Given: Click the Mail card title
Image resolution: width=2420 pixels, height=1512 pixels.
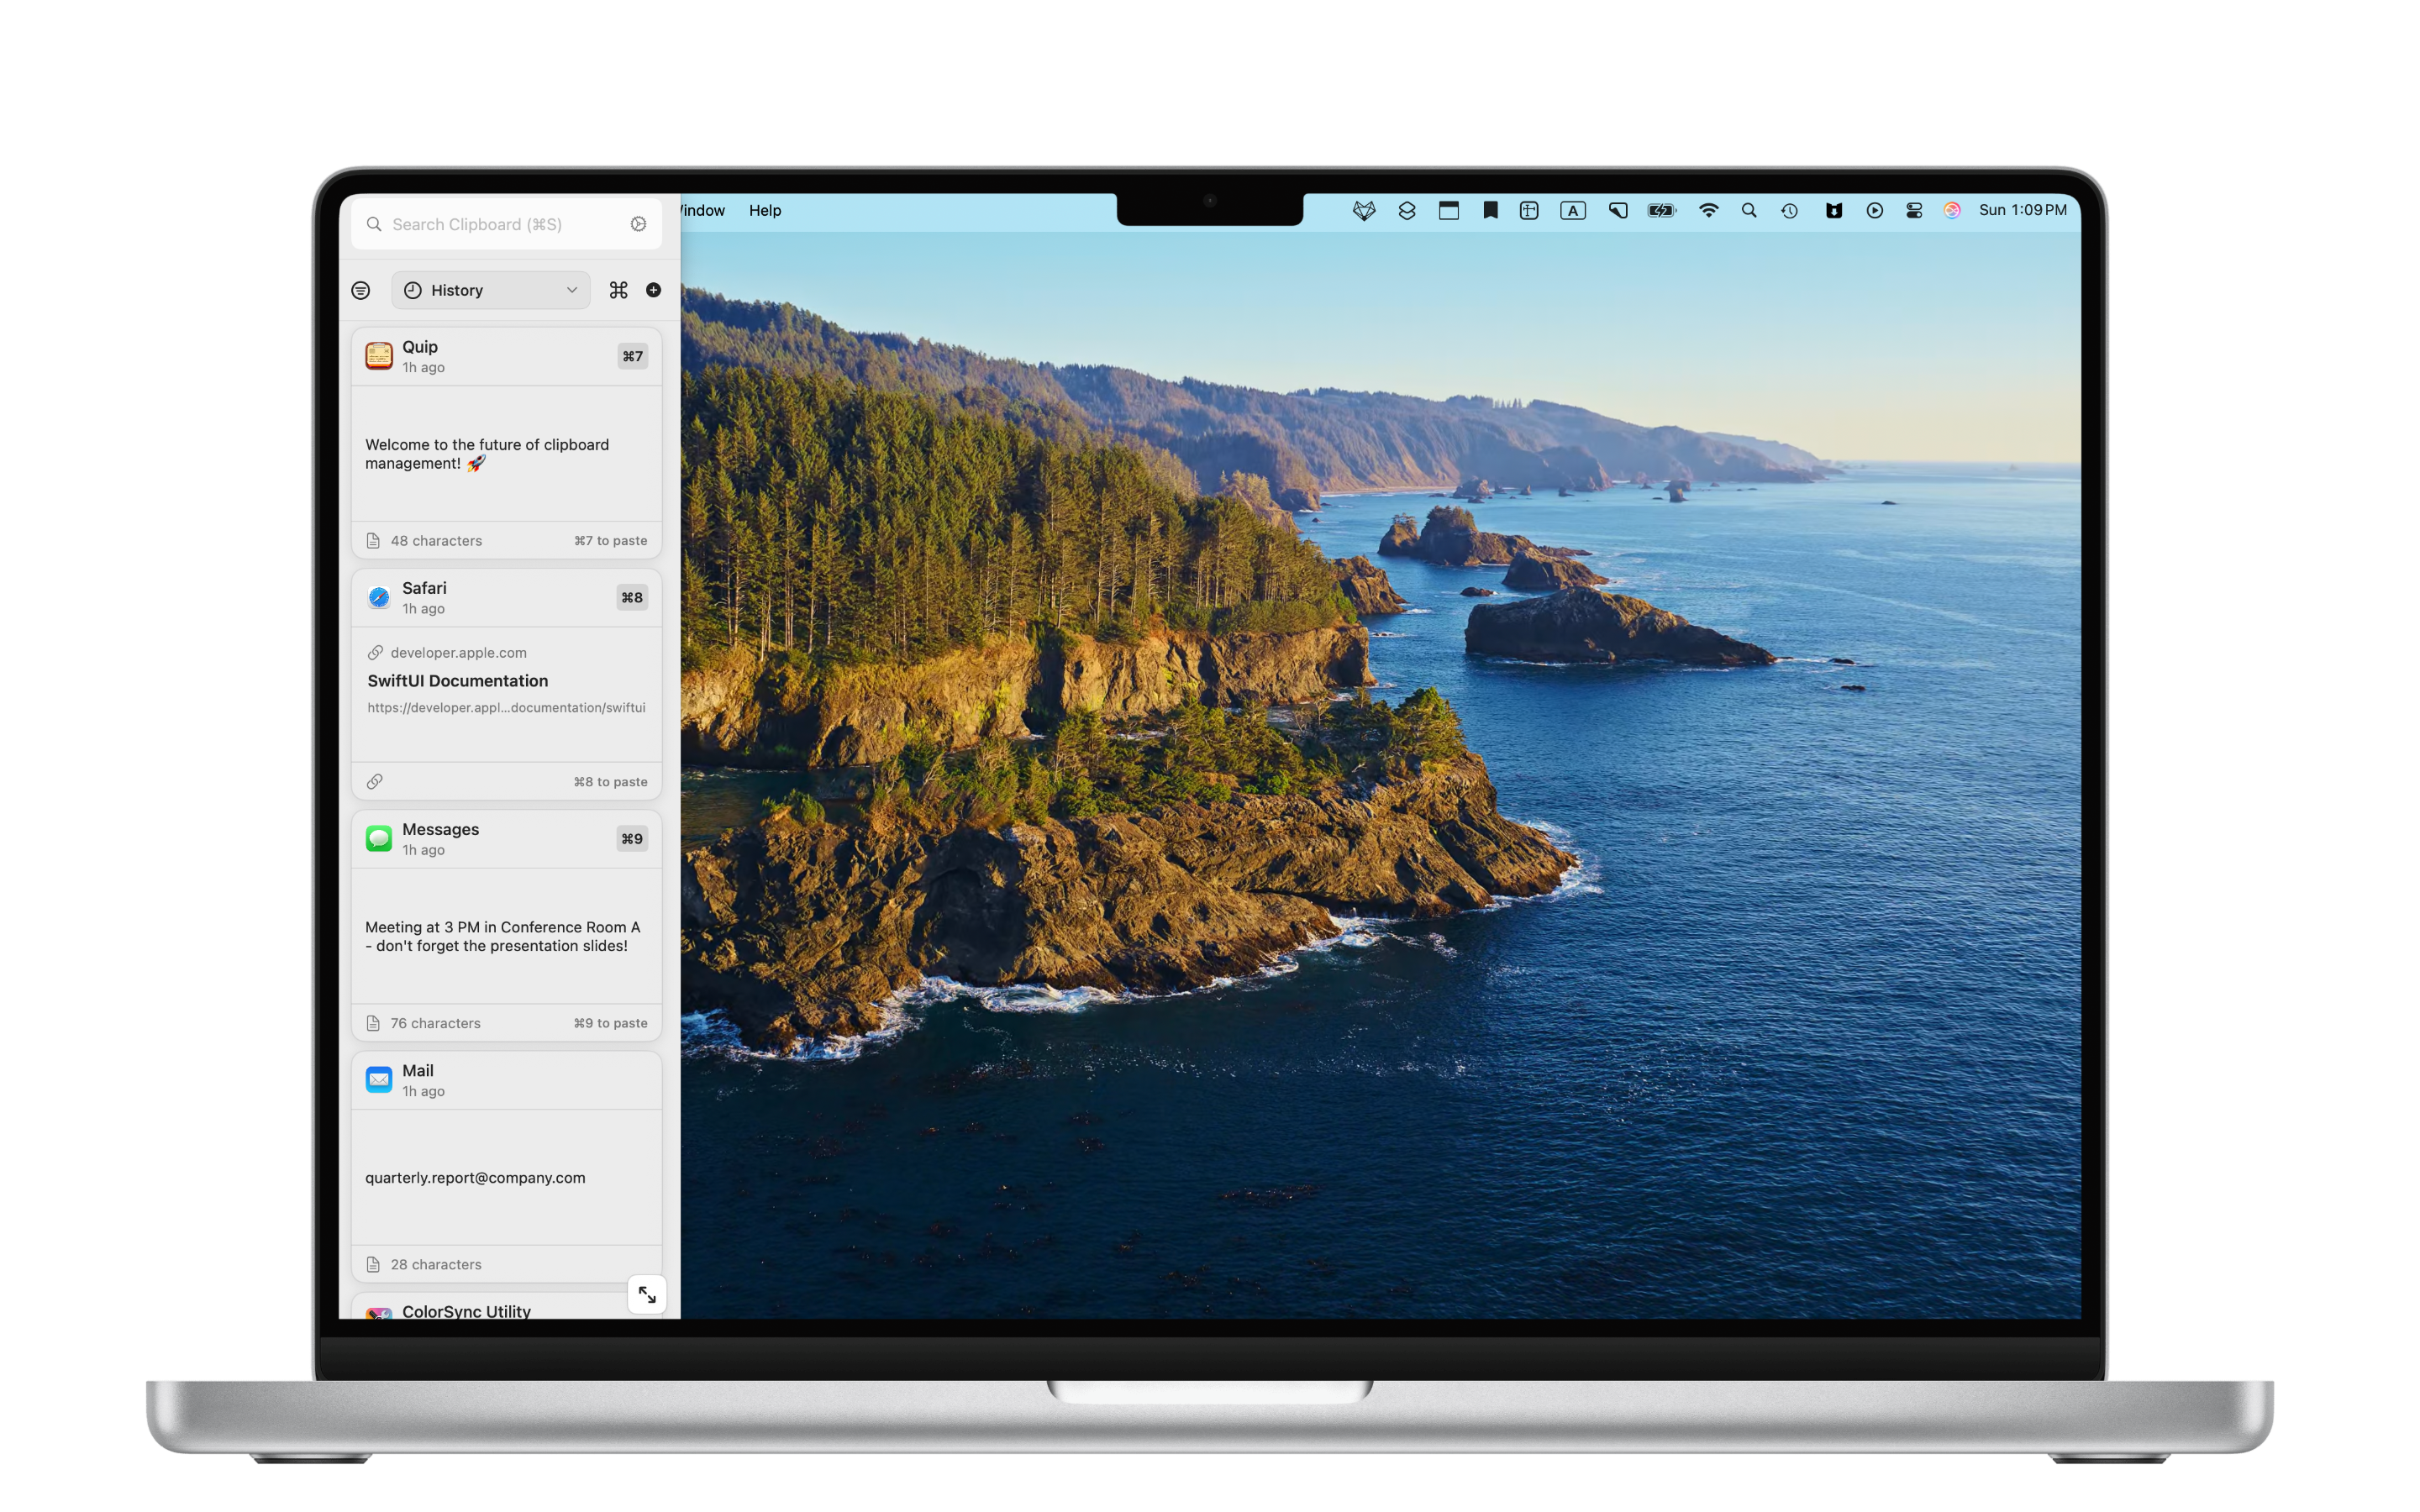Looking at the screenshot, I should 418,1071.
